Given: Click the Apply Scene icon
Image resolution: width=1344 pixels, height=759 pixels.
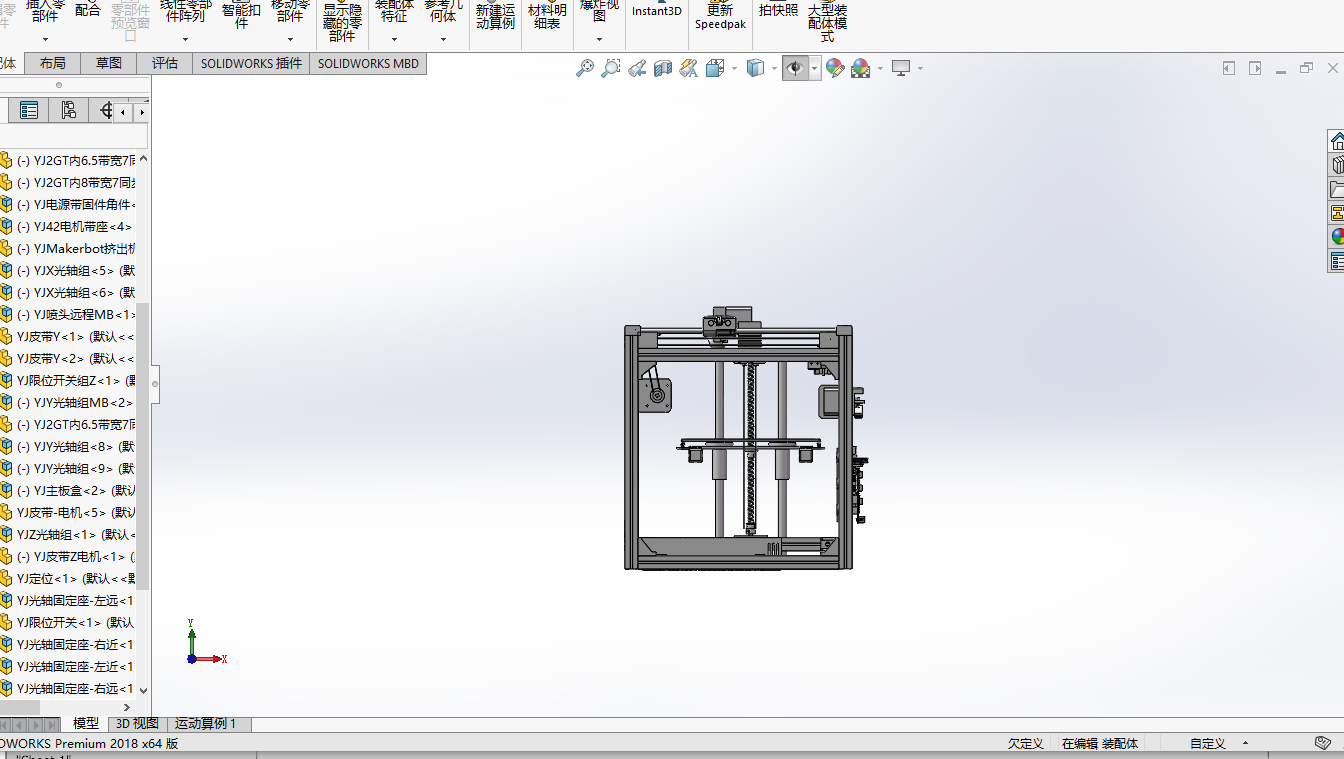Looking at the screenshot, I should (x=860, y=68).
